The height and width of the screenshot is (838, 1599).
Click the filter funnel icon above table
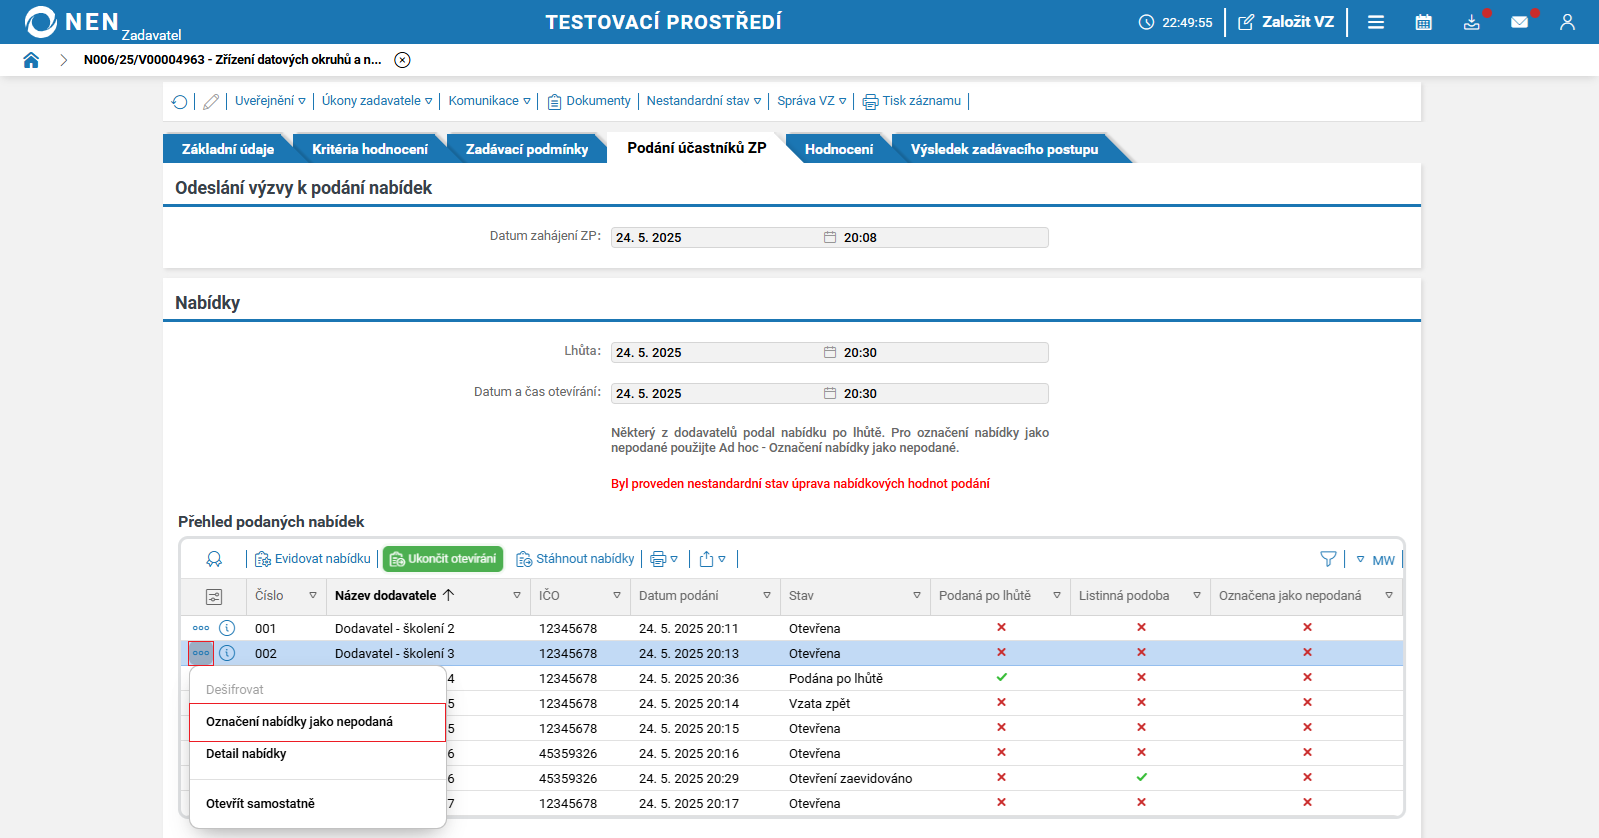click(1328, 559)
